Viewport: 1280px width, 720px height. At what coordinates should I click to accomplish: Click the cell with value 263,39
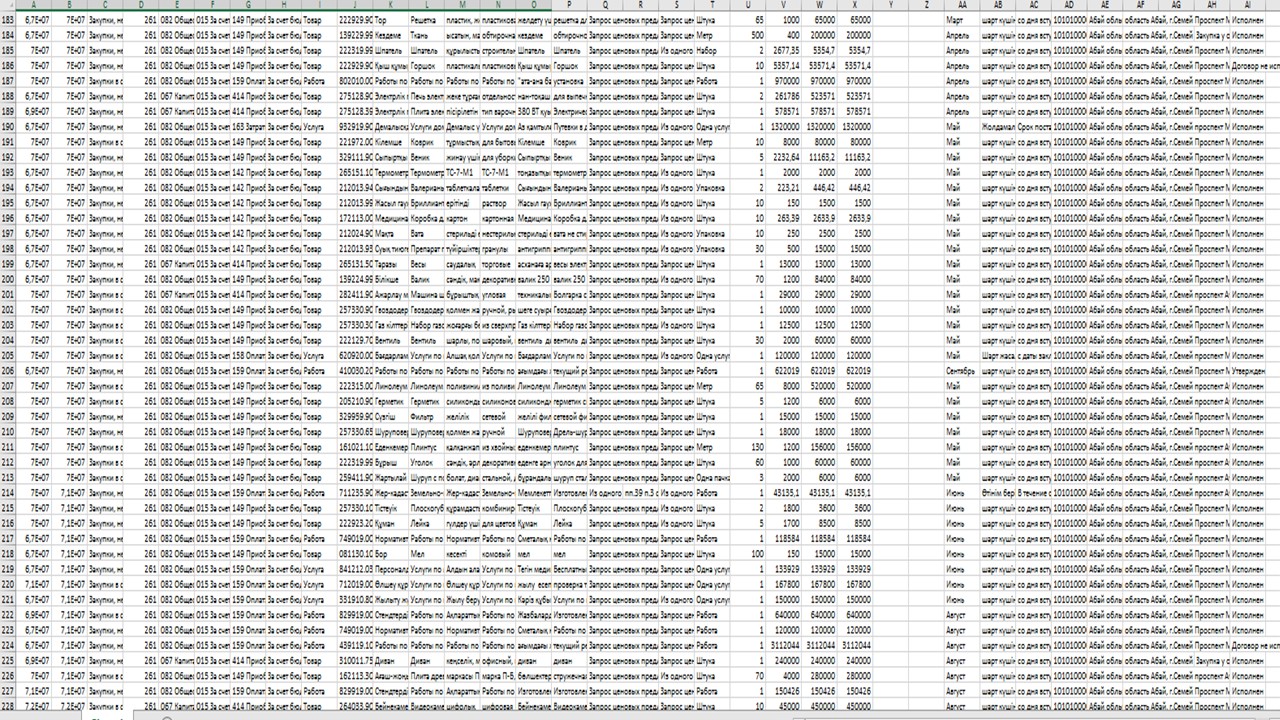click(x=783, y=218)
